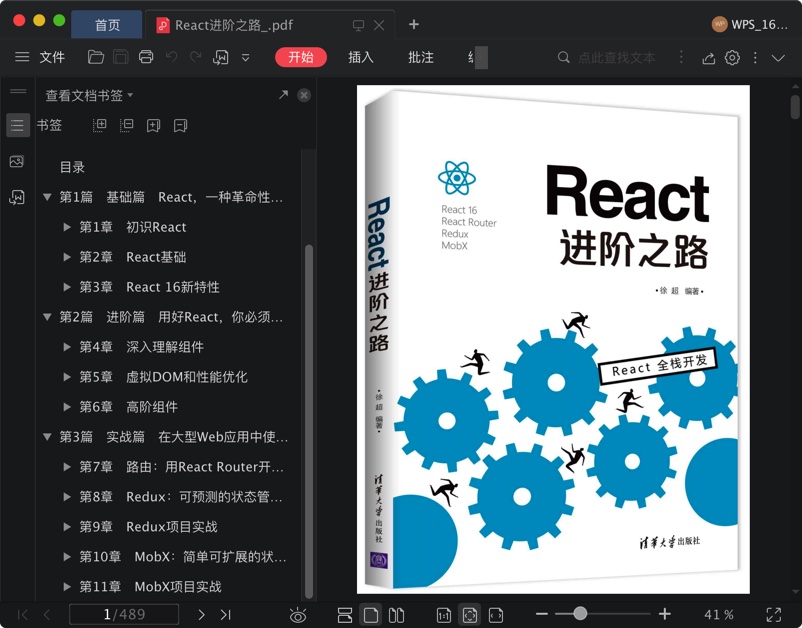Expand 第5章 虚拟DOM和性能优化 bookmark
Image resolution: width=802 pixels, height=628 pixels.
66,377
